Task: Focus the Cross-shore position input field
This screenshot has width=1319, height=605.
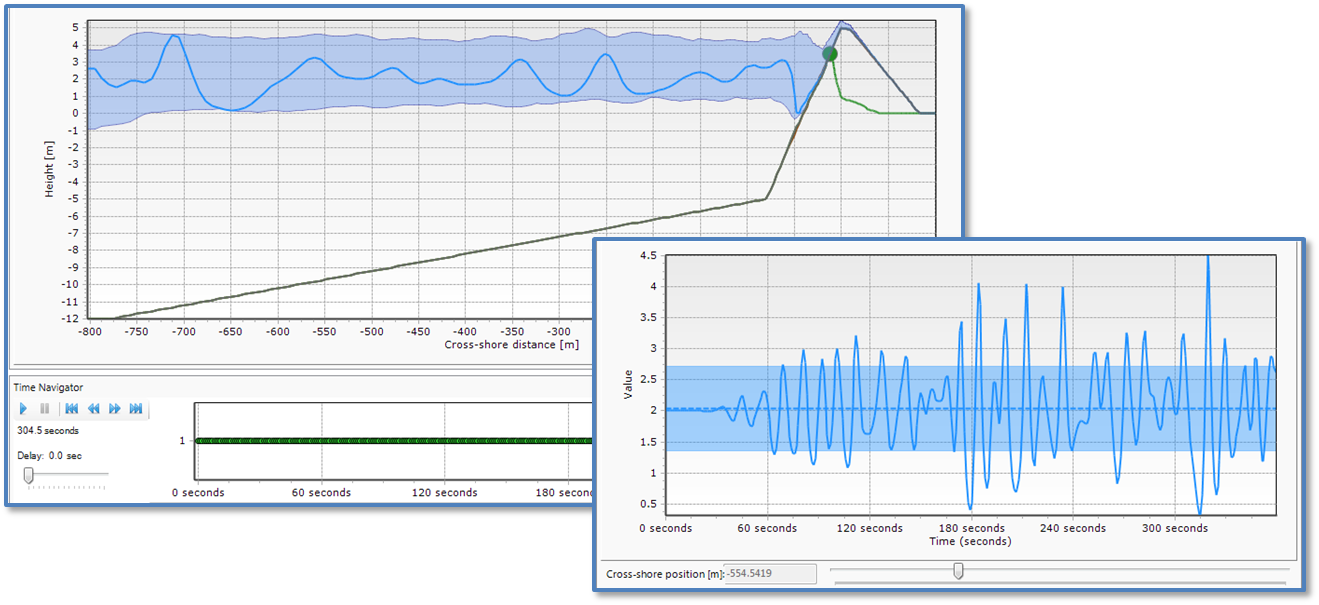Action: point(769,574)
